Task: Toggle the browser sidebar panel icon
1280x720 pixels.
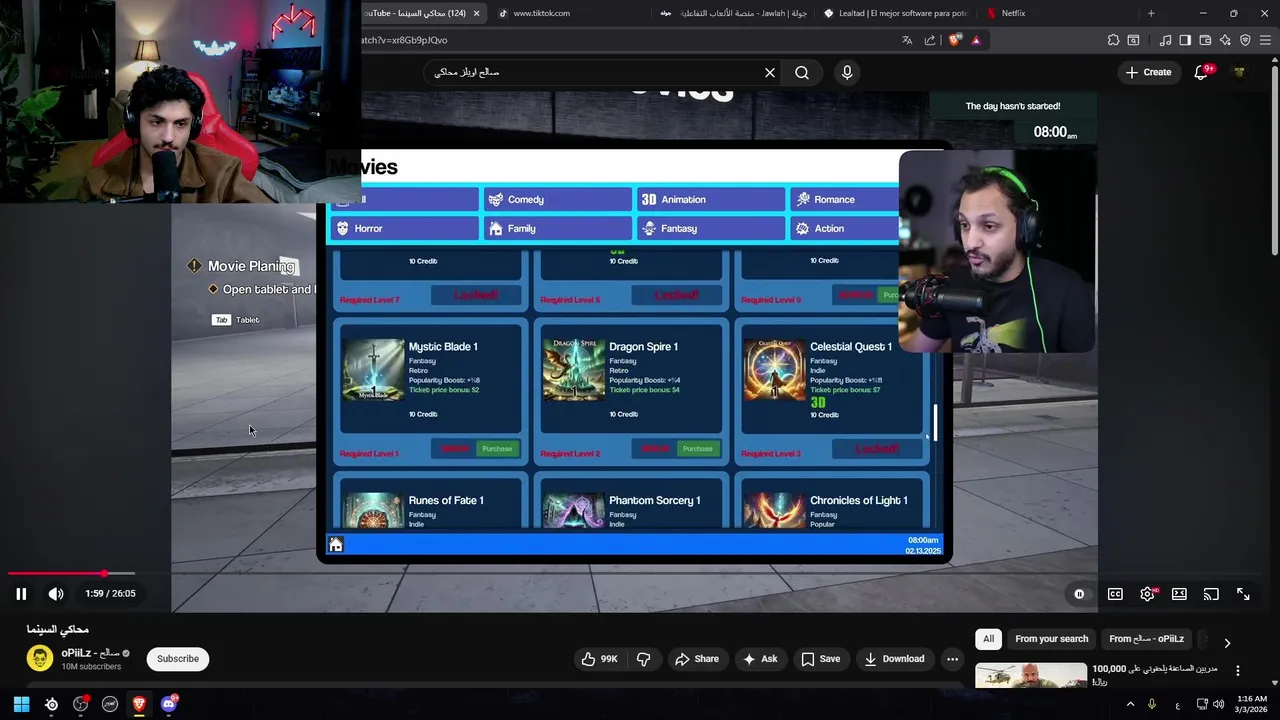Action: [1185, 40]
